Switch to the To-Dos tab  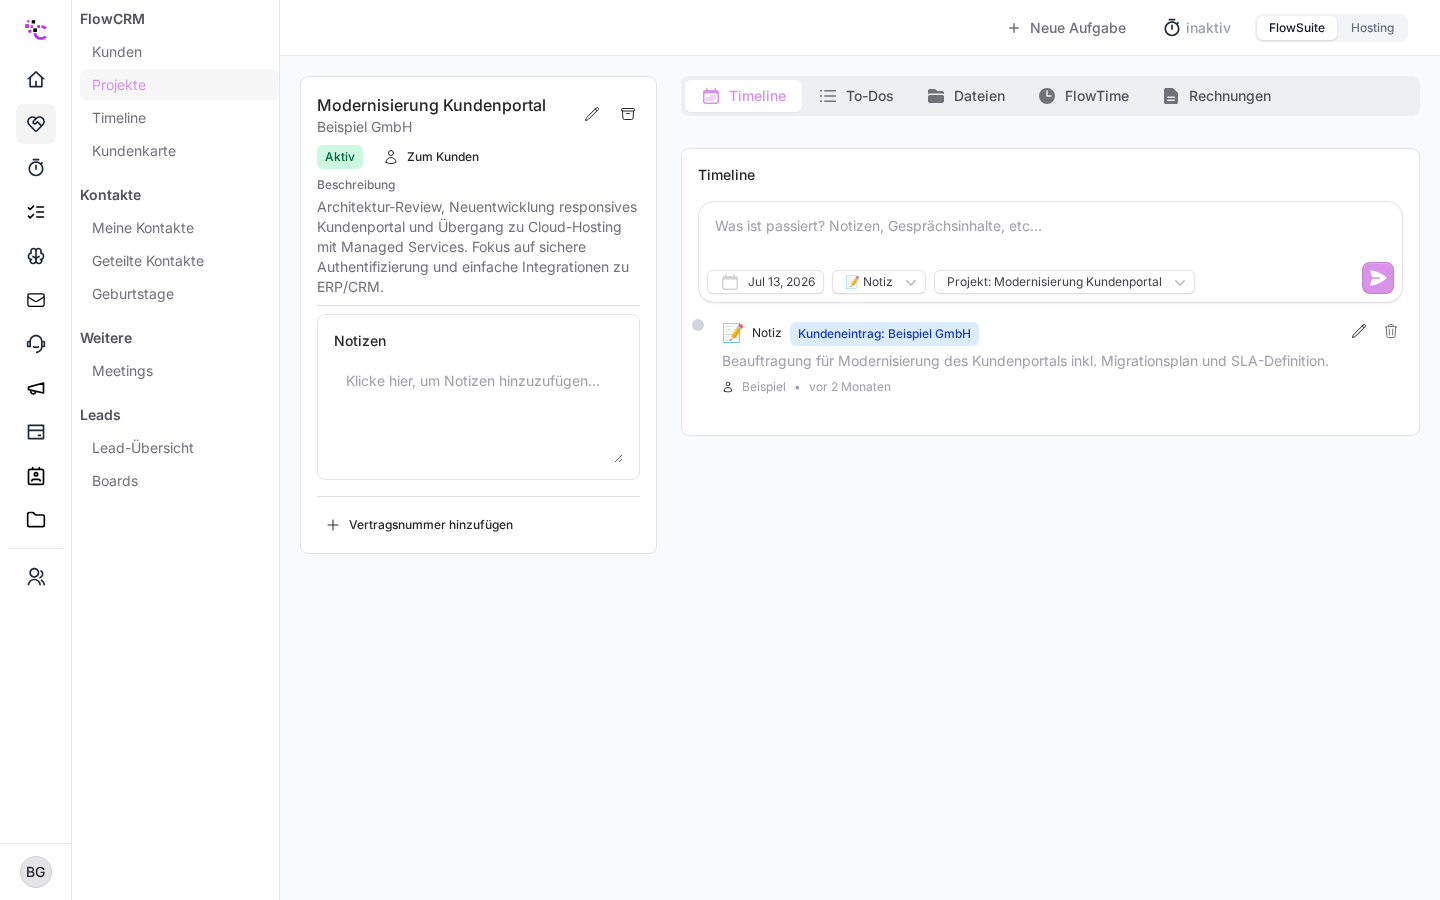tap(856, 96)
